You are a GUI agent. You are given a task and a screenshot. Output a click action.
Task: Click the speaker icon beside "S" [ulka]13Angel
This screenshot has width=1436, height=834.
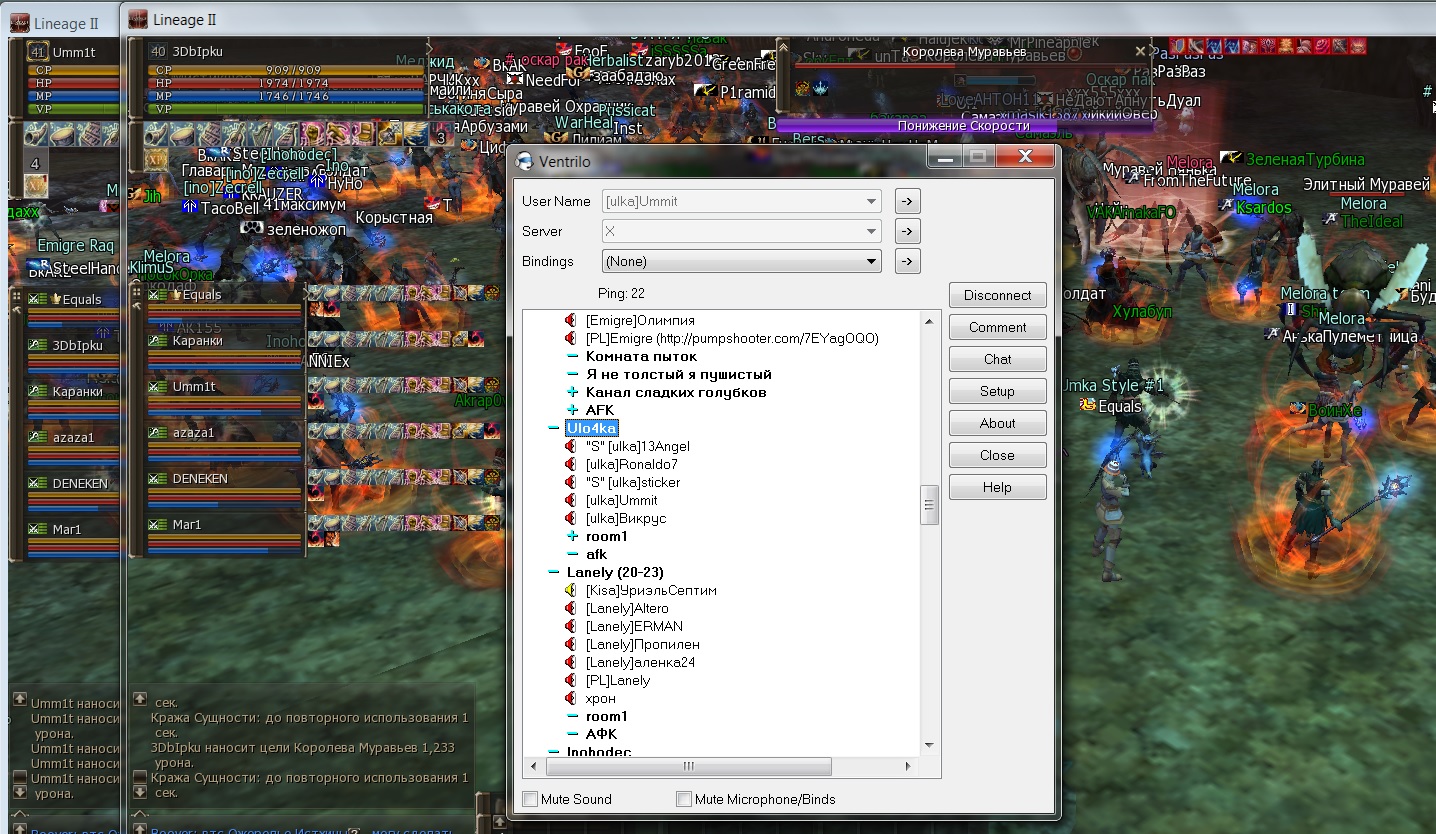(x=571, y=446)
